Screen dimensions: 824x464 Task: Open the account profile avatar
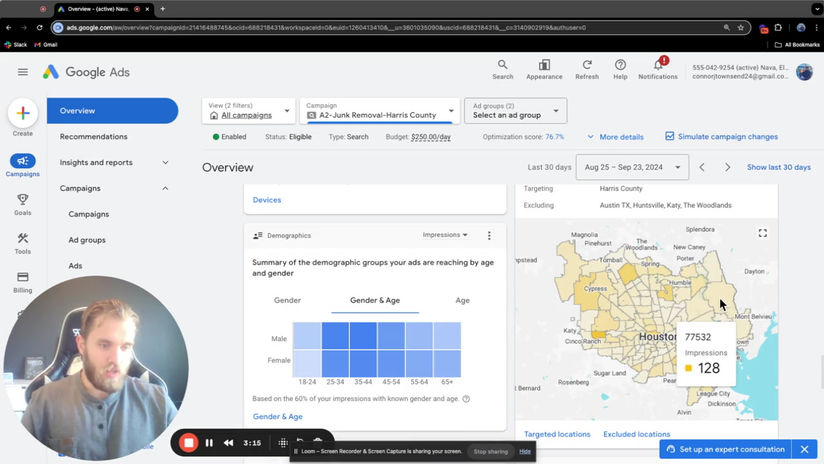click(804, 72)
